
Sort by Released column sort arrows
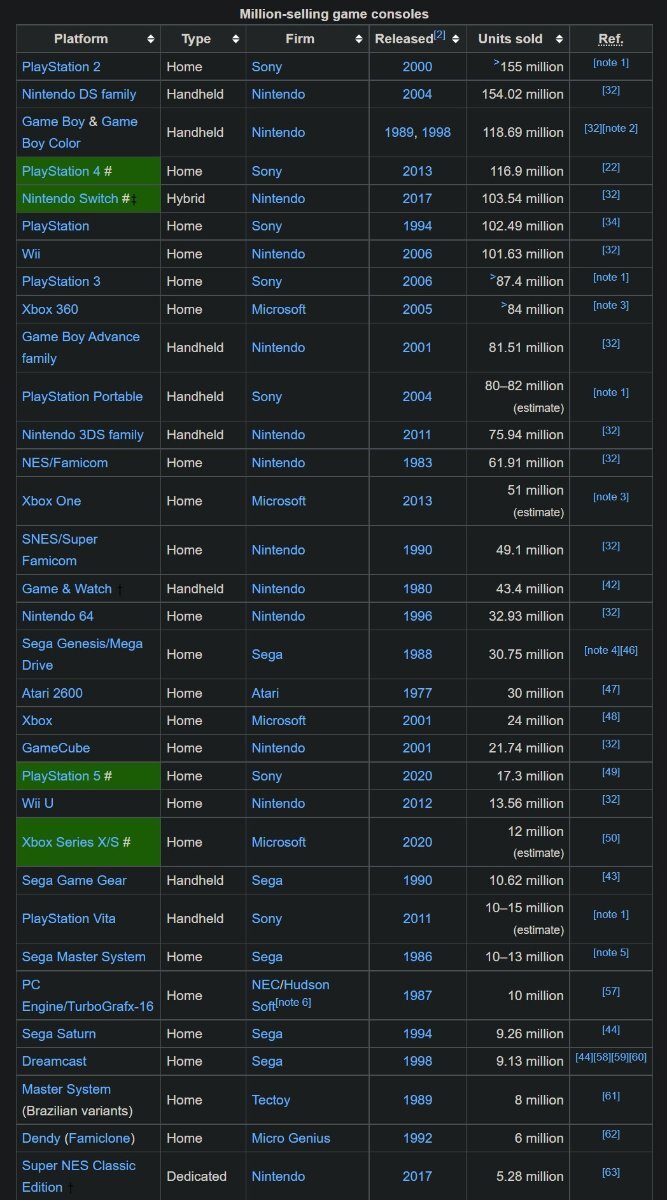tap(456, 39)
